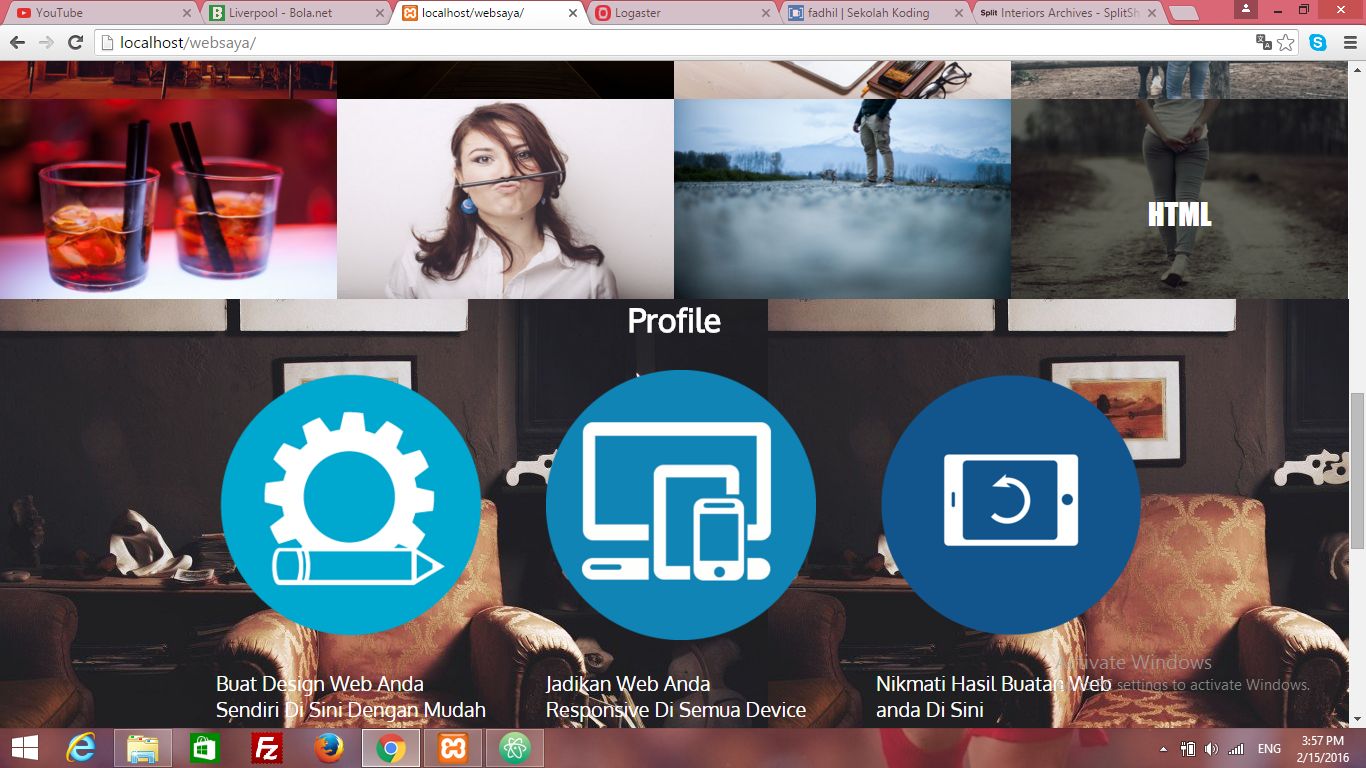Viewport: 1366px width, 768px height.
Task: Click the HTML labeled image tile
Action: pos(1179,199)
